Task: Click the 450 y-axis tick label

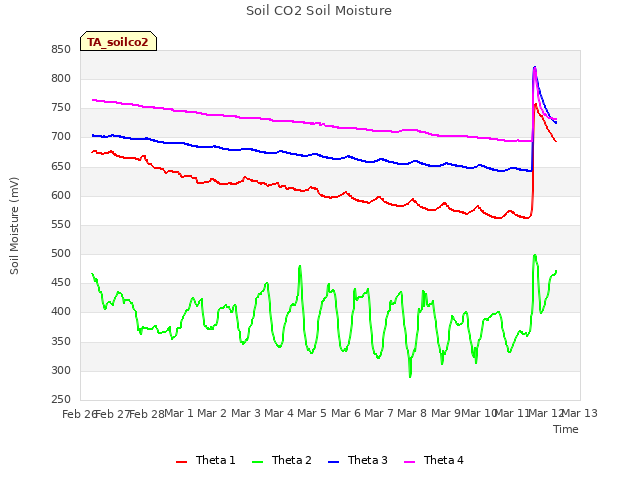Action: pyautogui.click(x=61, y=283)
